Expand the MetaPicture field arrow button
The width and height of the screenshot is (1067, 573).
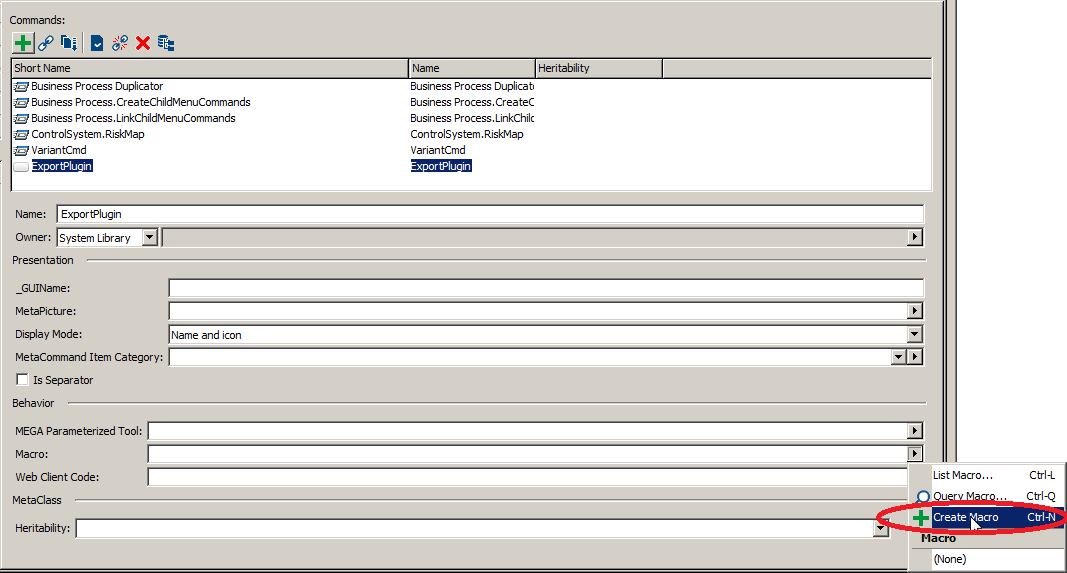914,311
